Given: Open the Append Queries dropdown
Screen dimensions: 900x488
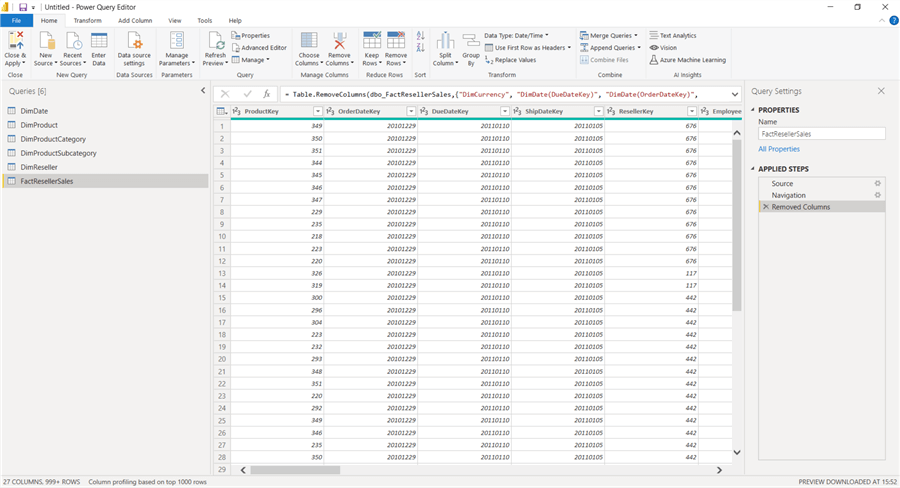Looking at the screenshot, I should pos(610,48).
